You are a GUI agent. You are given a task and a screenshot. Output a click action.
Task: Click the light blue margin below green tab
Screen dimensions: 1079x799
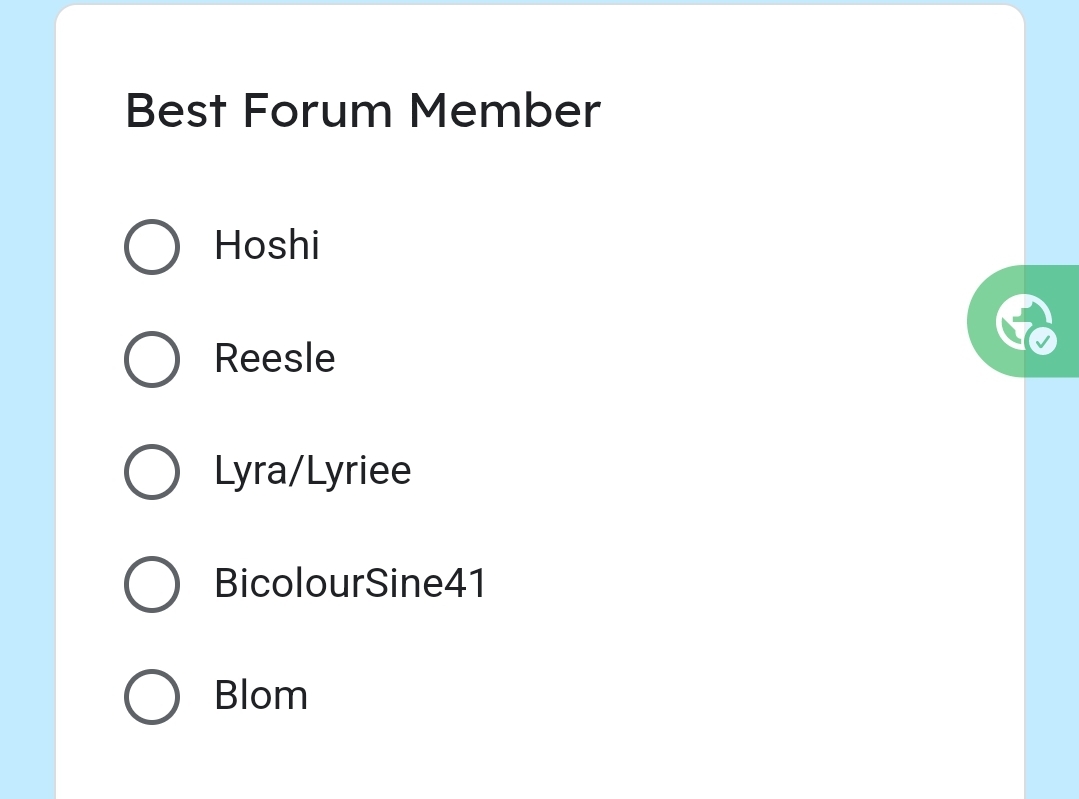(x=1051, y=585)
